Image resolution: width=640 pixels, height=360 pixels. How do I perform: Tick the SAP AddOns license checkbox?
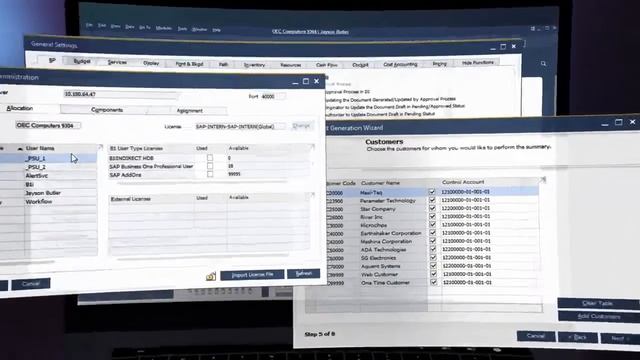tap(210, 174)
